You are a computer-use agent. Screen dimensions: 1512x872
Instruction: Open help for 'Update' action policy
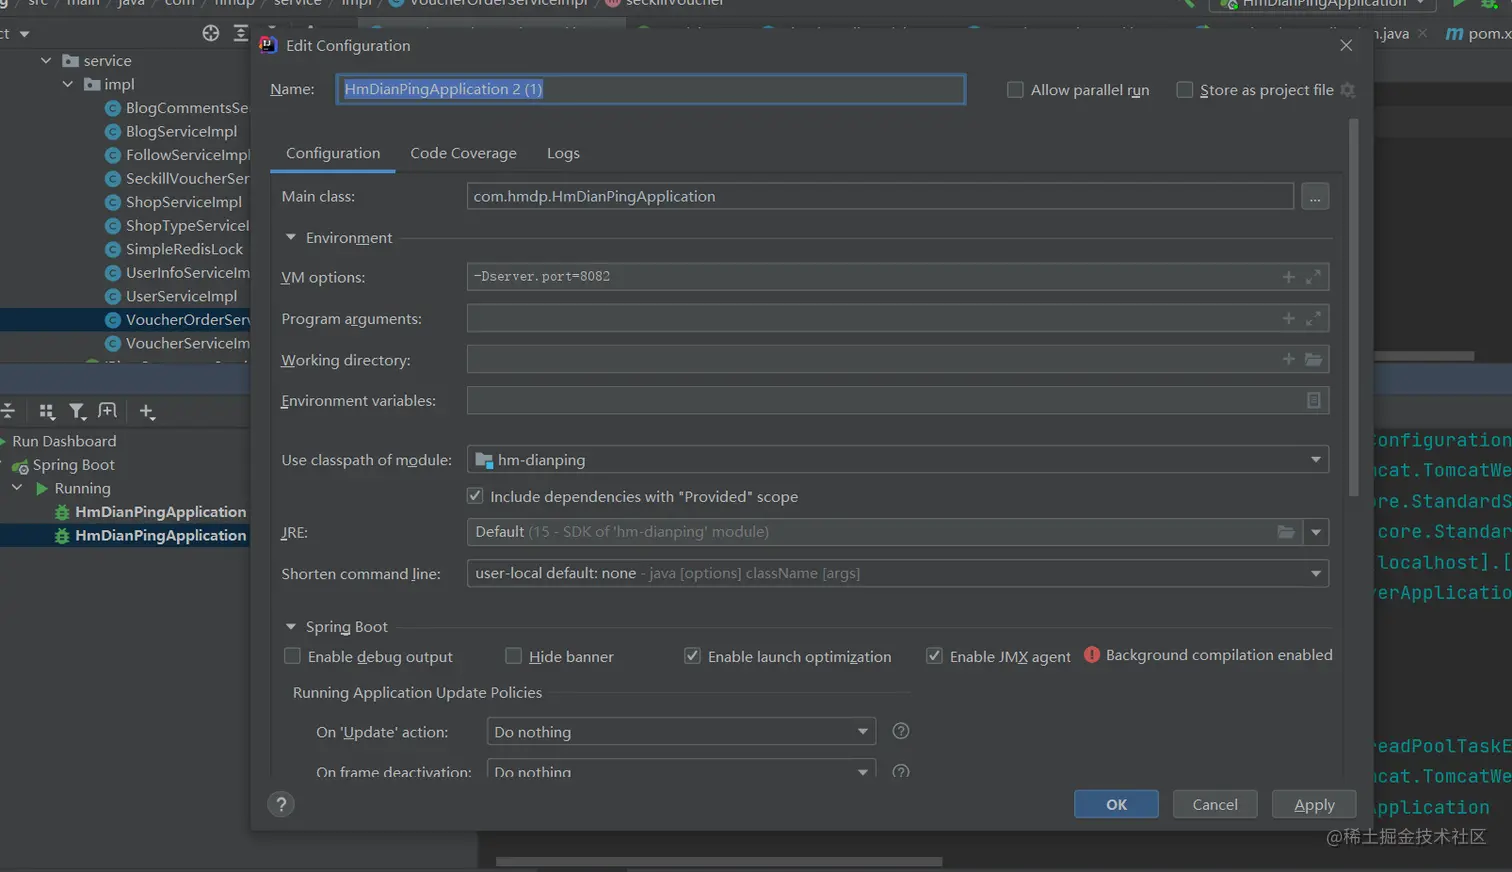coord(900,731)
